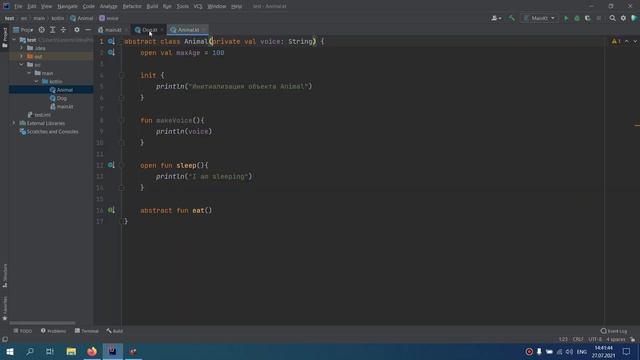Open IDE settings gear in top toolbar

point(623,18)
